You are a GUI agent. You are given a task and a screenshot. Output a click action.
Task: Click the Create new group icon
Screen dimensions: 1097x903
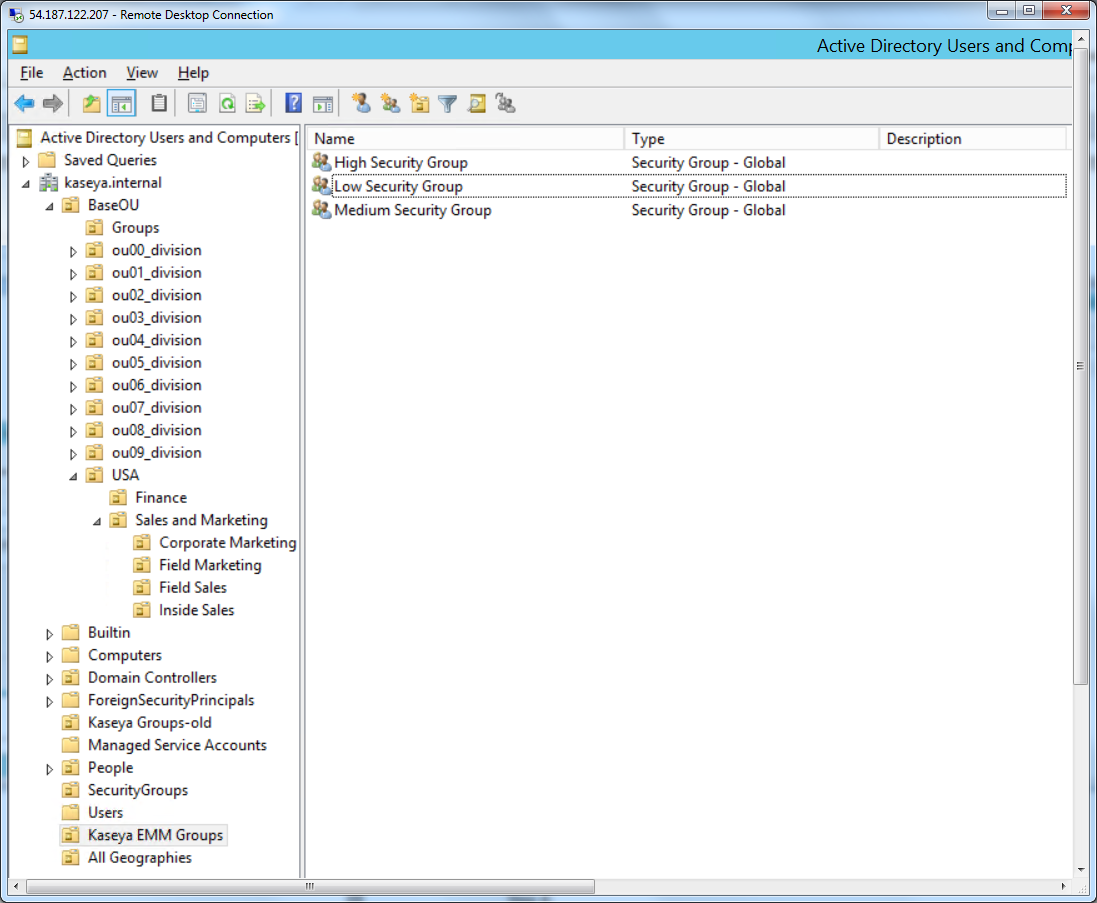(x=390, y=103)
